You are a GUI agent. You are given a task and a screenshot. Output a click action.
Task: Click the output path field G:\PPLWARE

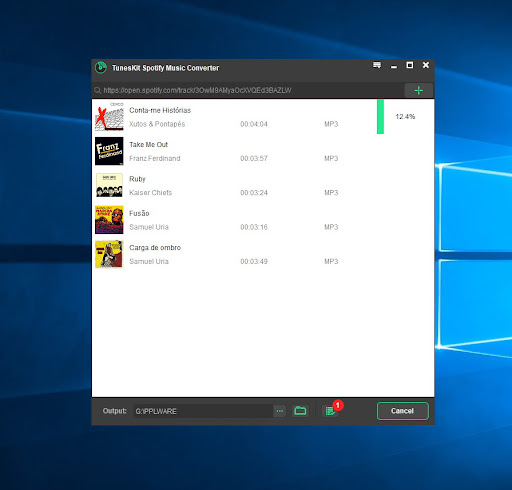click(204, 411)
